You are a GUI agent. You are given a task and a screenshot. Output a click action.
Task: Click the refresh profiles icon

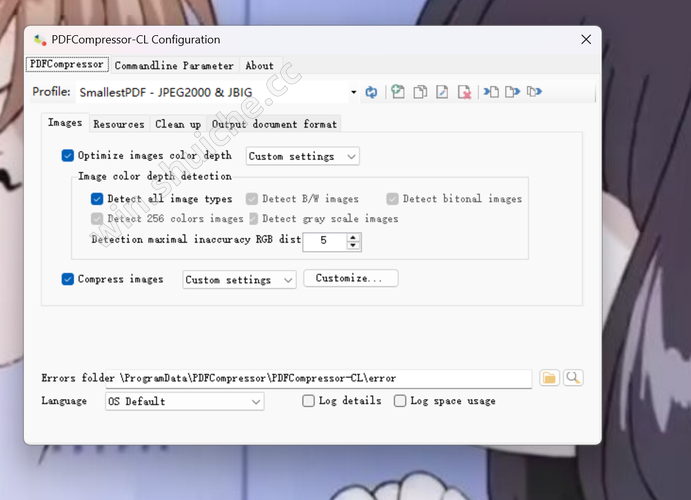tap(371, 92)
